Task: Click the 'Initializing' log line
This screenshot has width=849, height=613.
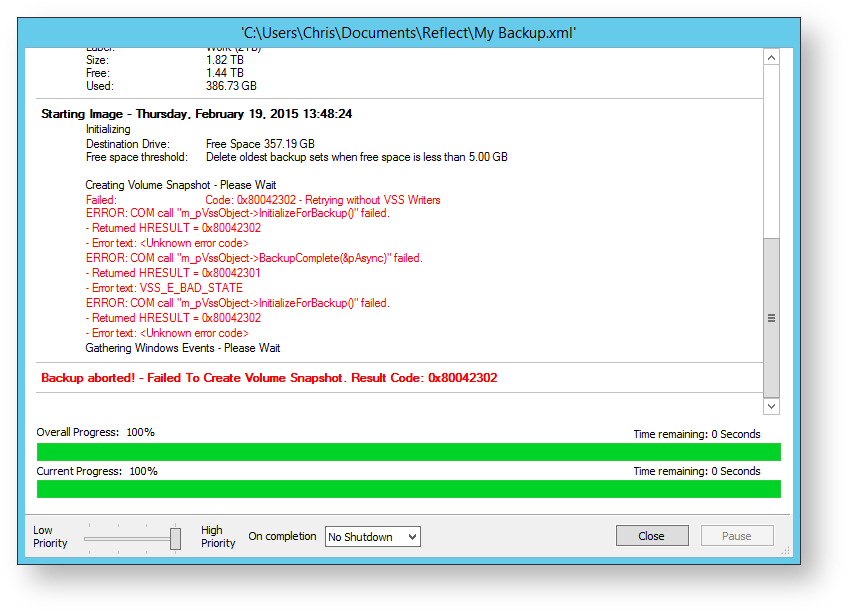Action: coord(108,129)
